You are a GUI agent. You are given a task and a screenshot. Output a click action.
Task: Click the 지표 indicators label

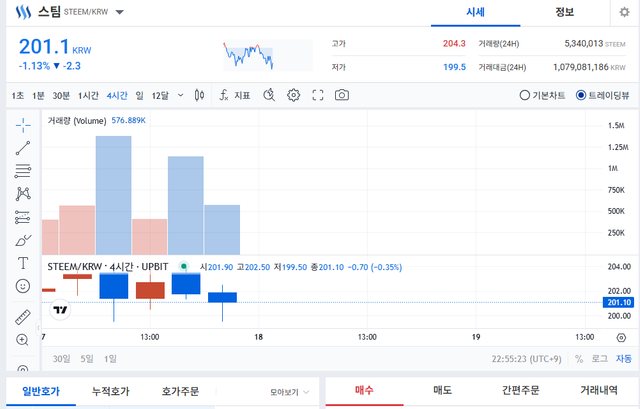[242, 96]
